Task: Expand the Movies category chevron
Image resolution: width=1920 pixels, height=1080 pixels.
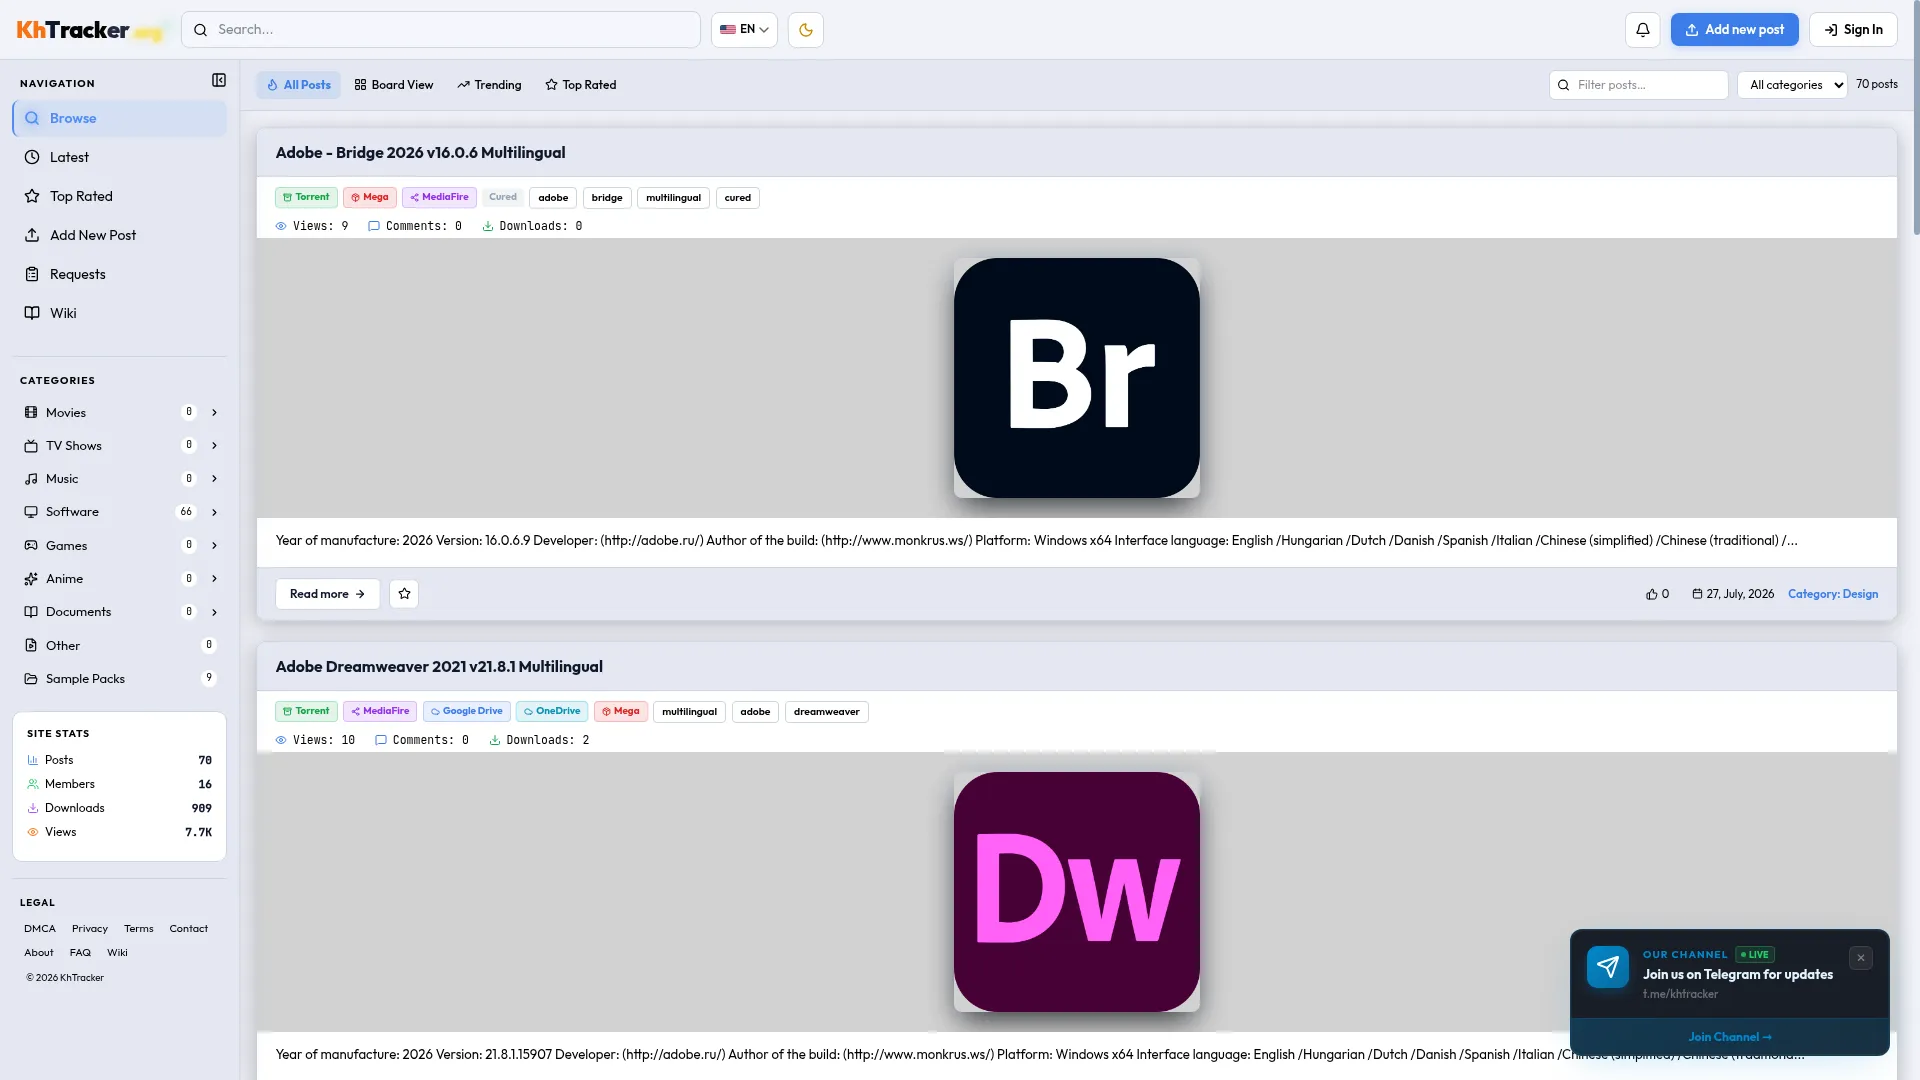Action: coord(214,413)
